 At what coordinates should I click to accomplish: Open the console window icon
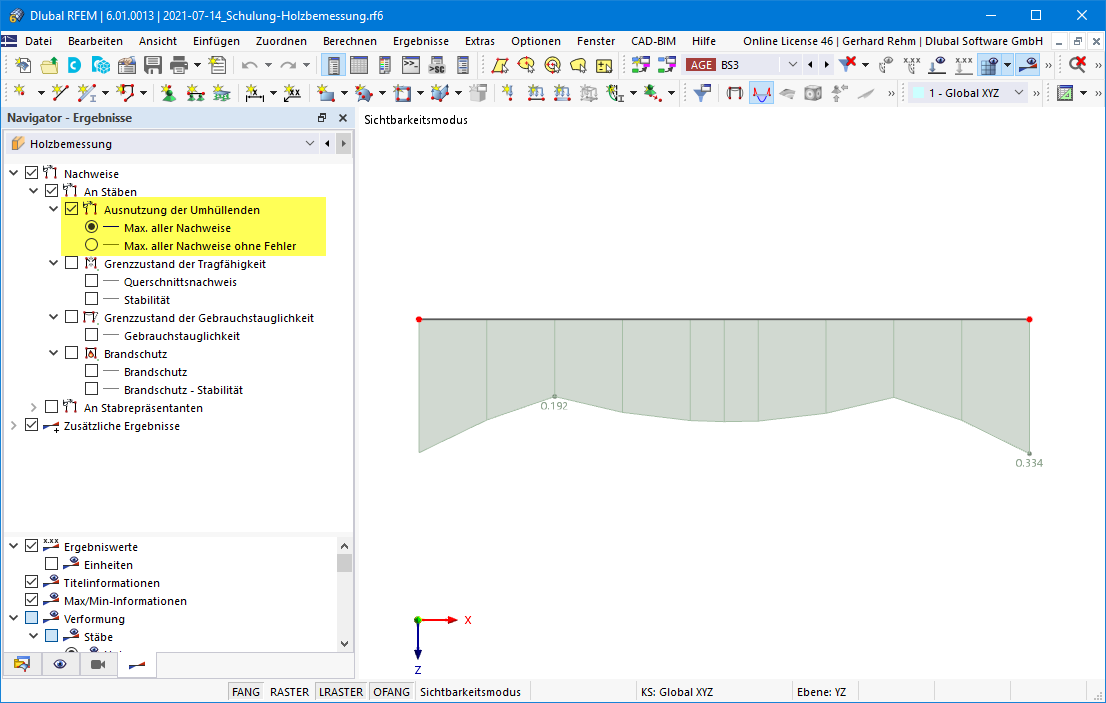[x=411, y=66]
